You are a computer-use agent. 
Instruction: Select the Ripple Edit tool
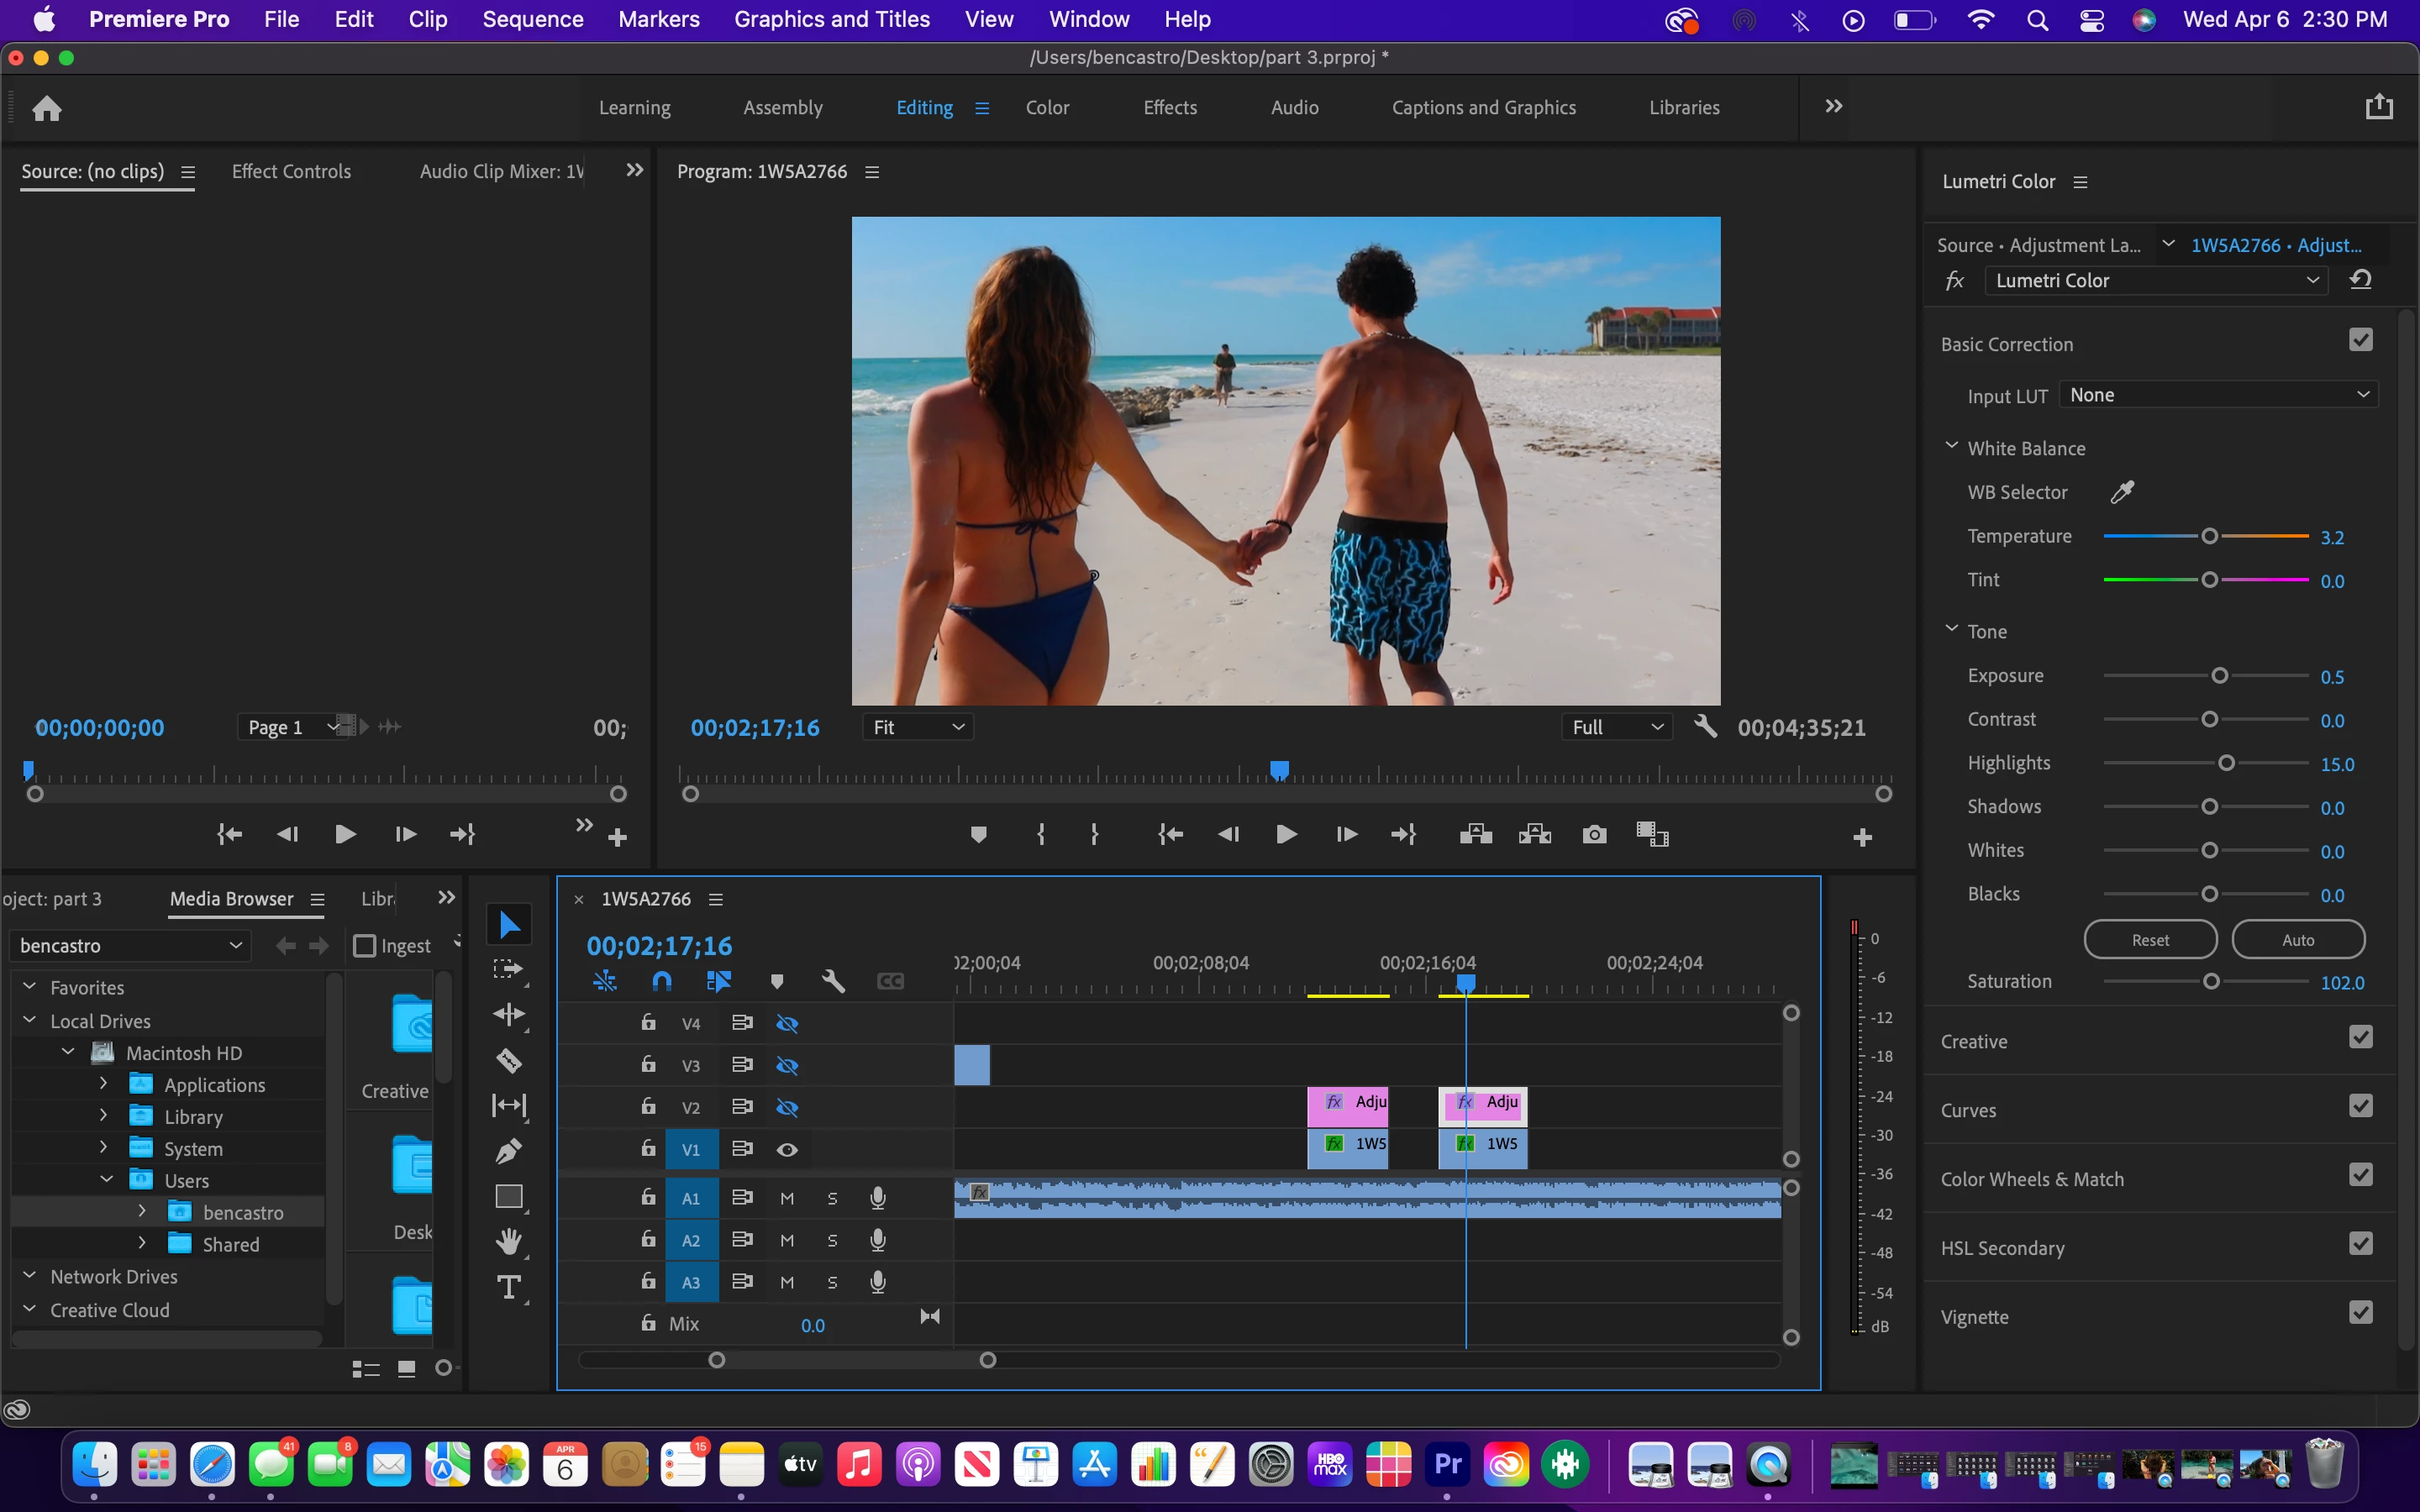(509, 1014)
